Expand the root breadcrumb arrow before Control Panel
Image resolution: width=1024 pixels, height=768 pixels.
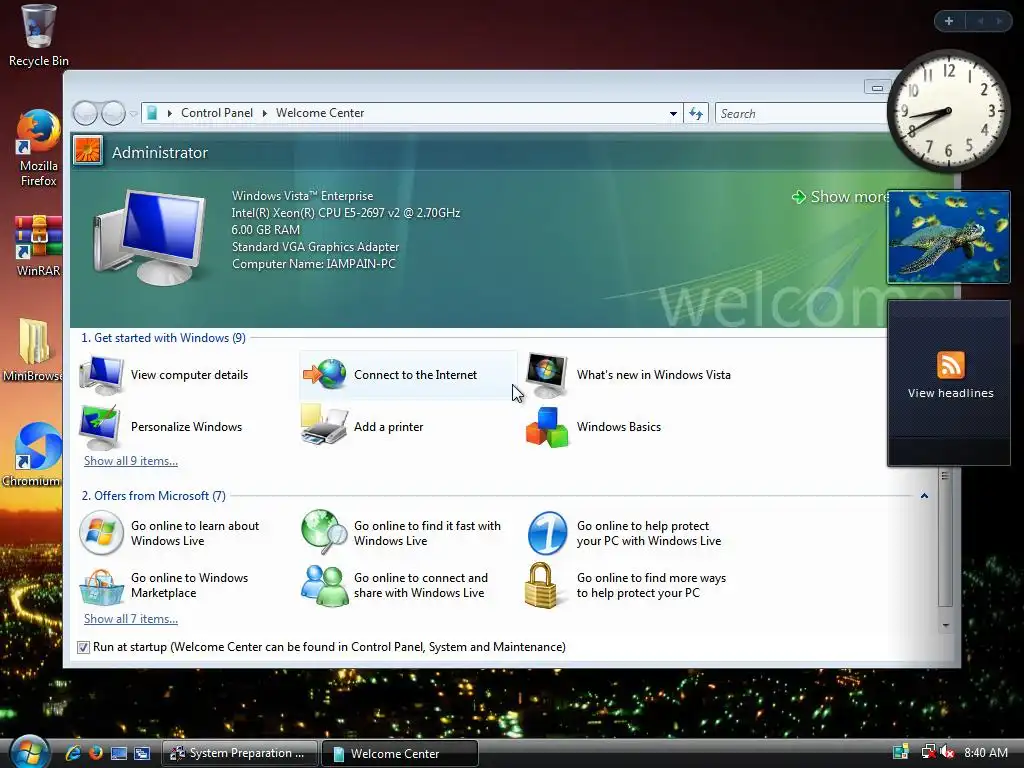pos(169,113)
